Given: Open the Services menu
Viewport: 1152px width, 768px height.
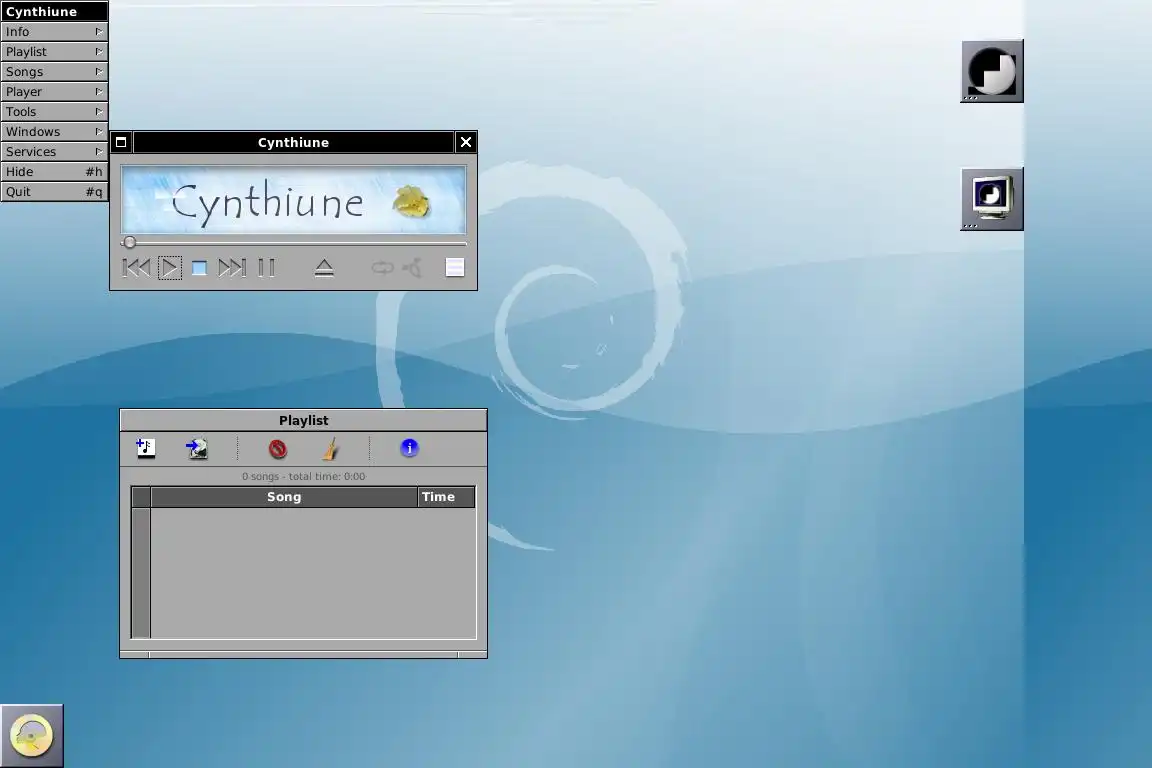Looking at the screenshot, I should click(x=54, y=151).
